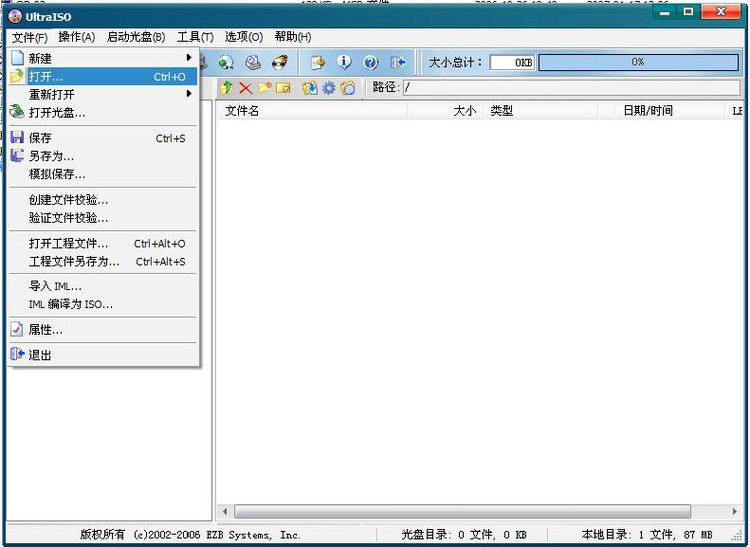Select 打开... in the file menu
Screen dimensions: 750x547
(102, 77)
